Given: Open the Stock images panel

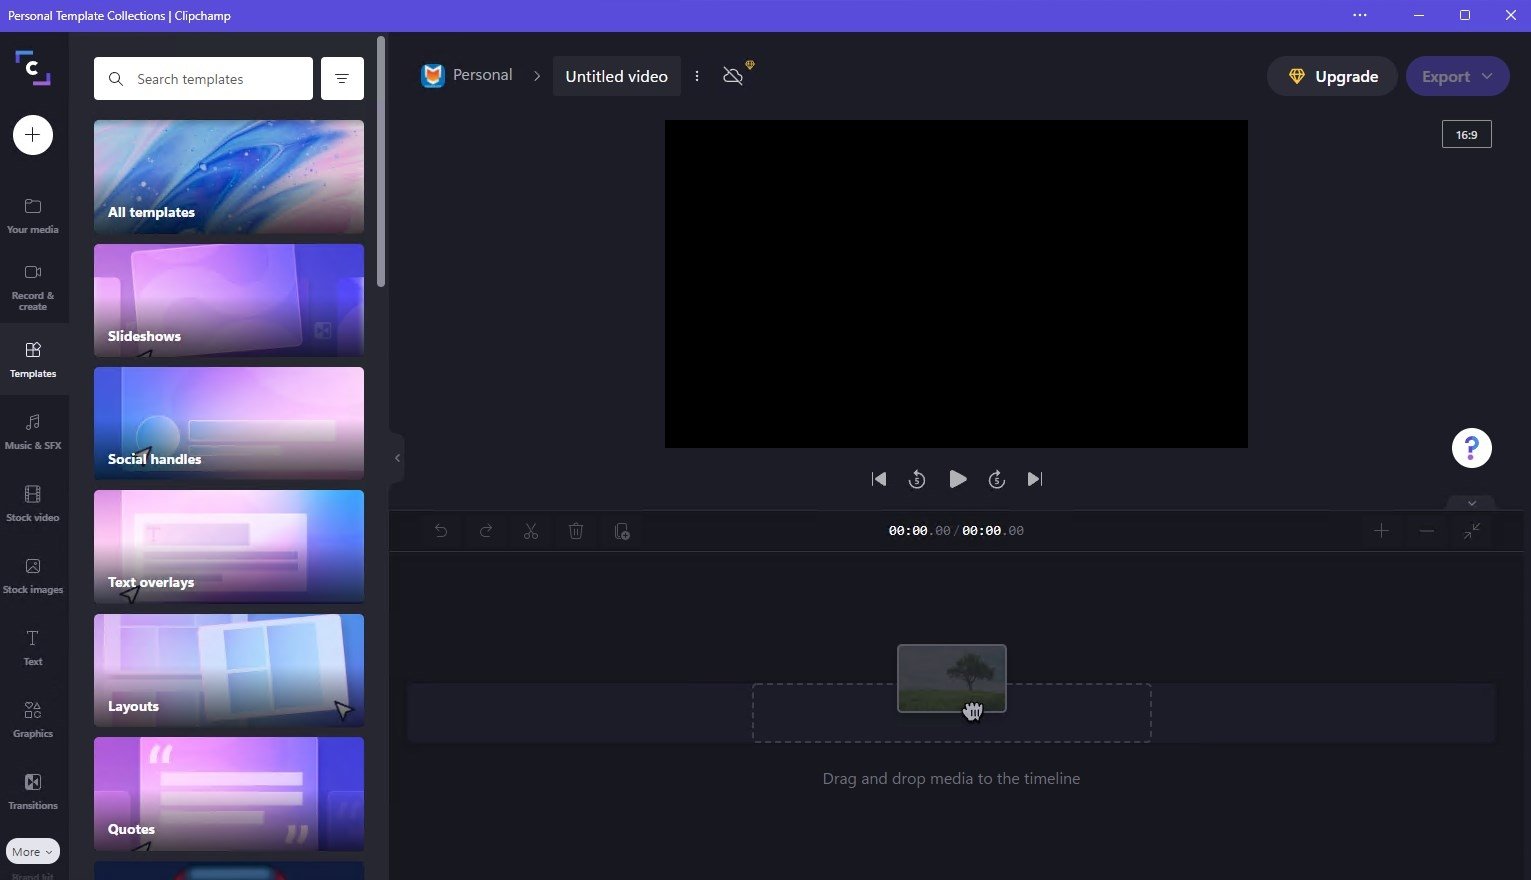Looking at the screenshot, I should (x=33, y=575).
